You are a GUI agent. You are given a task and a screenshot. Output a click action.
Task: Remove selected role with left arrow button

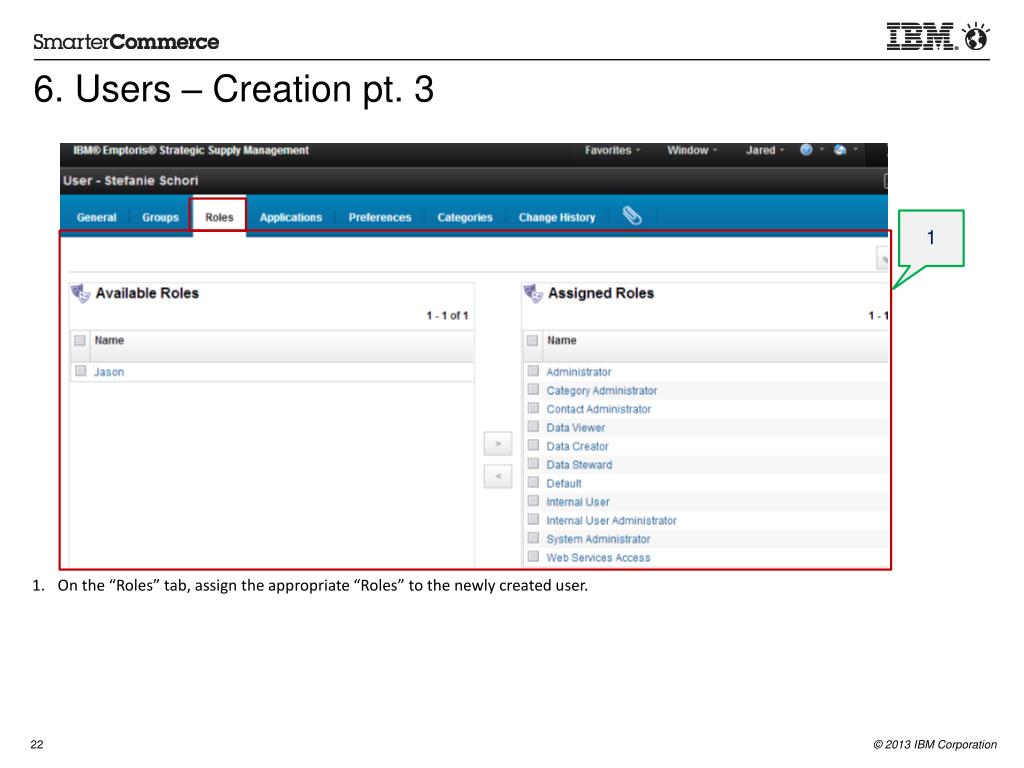click(x=498, y=476)
